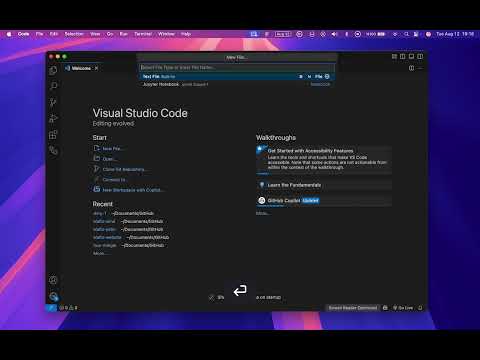Screen dimensions: 480x360
Task: Click the Connect to link under Start
Action: [x=114, y=180]
